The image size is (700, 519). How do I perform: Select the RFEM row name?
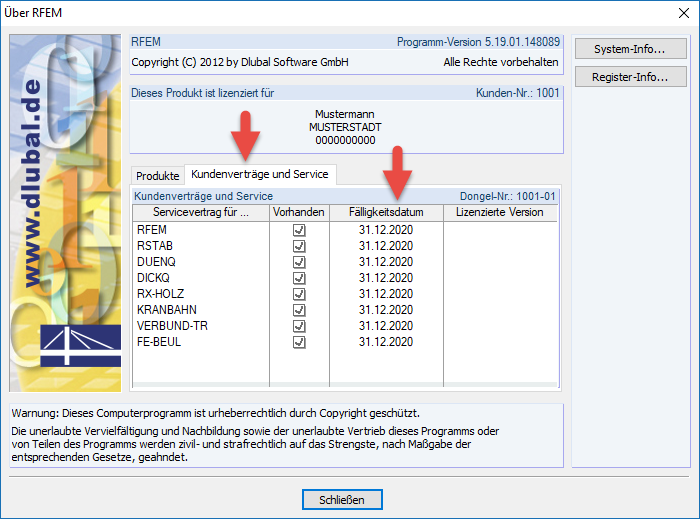coord(152,230)
